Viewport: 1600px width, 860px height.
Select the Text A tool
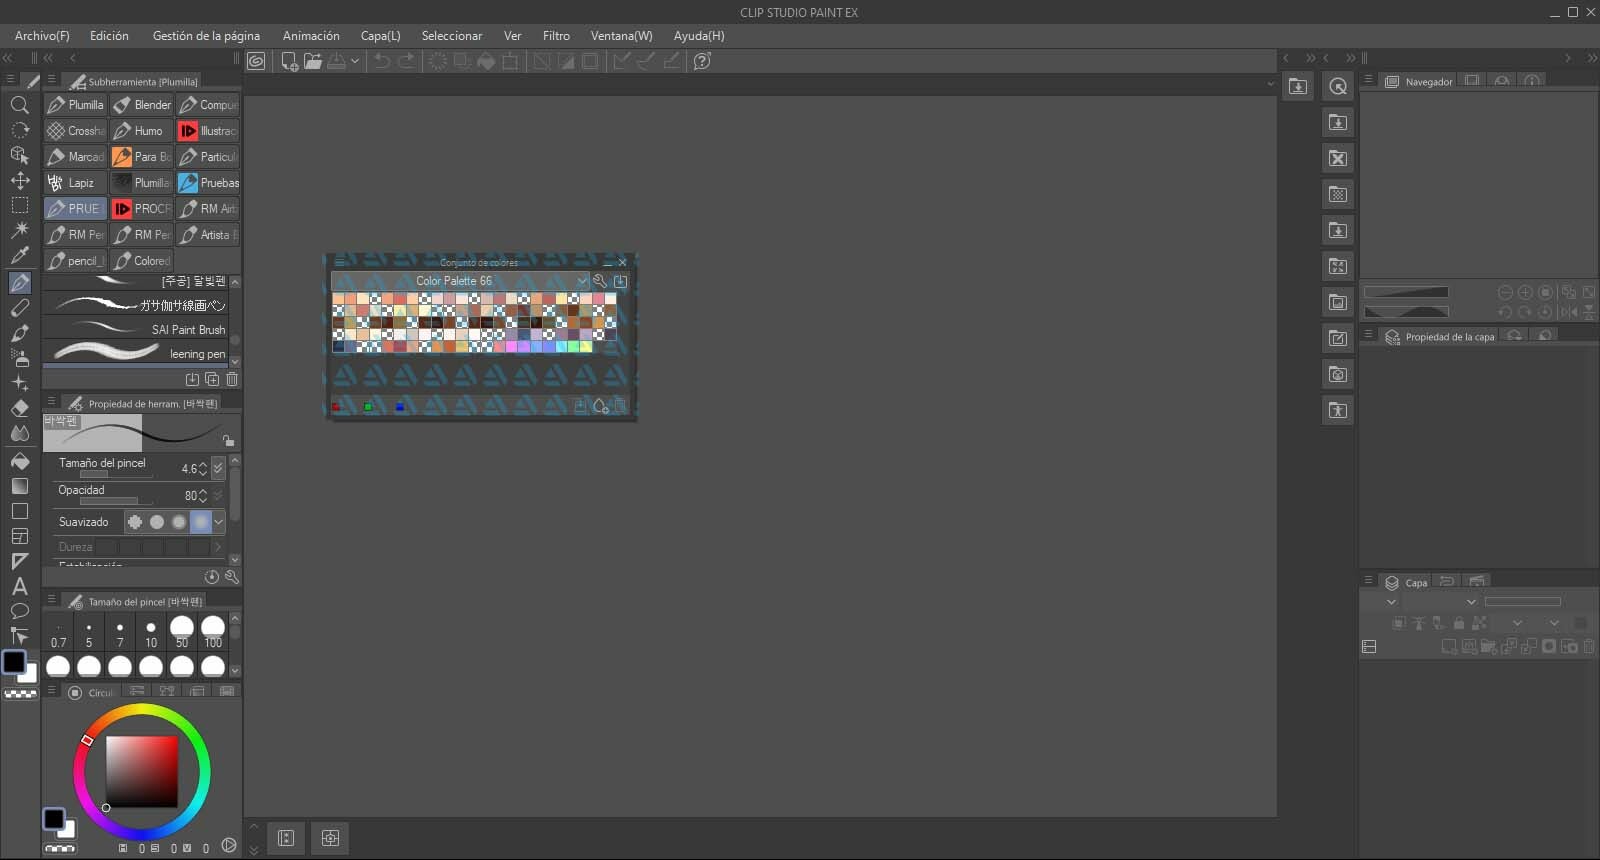click(x=19, y=586)
